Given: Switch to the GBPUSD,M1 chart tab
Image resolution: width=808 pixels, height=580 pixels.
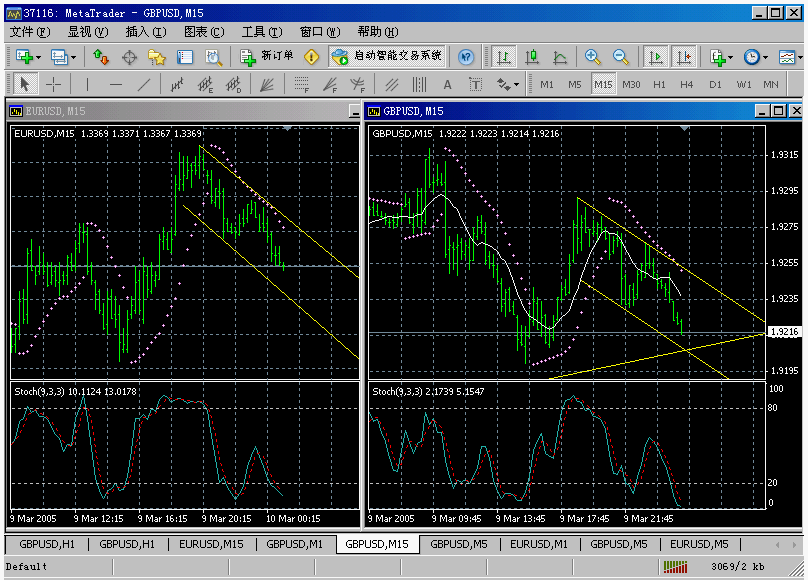Looking at the screenshot, I should click(294, 544).
